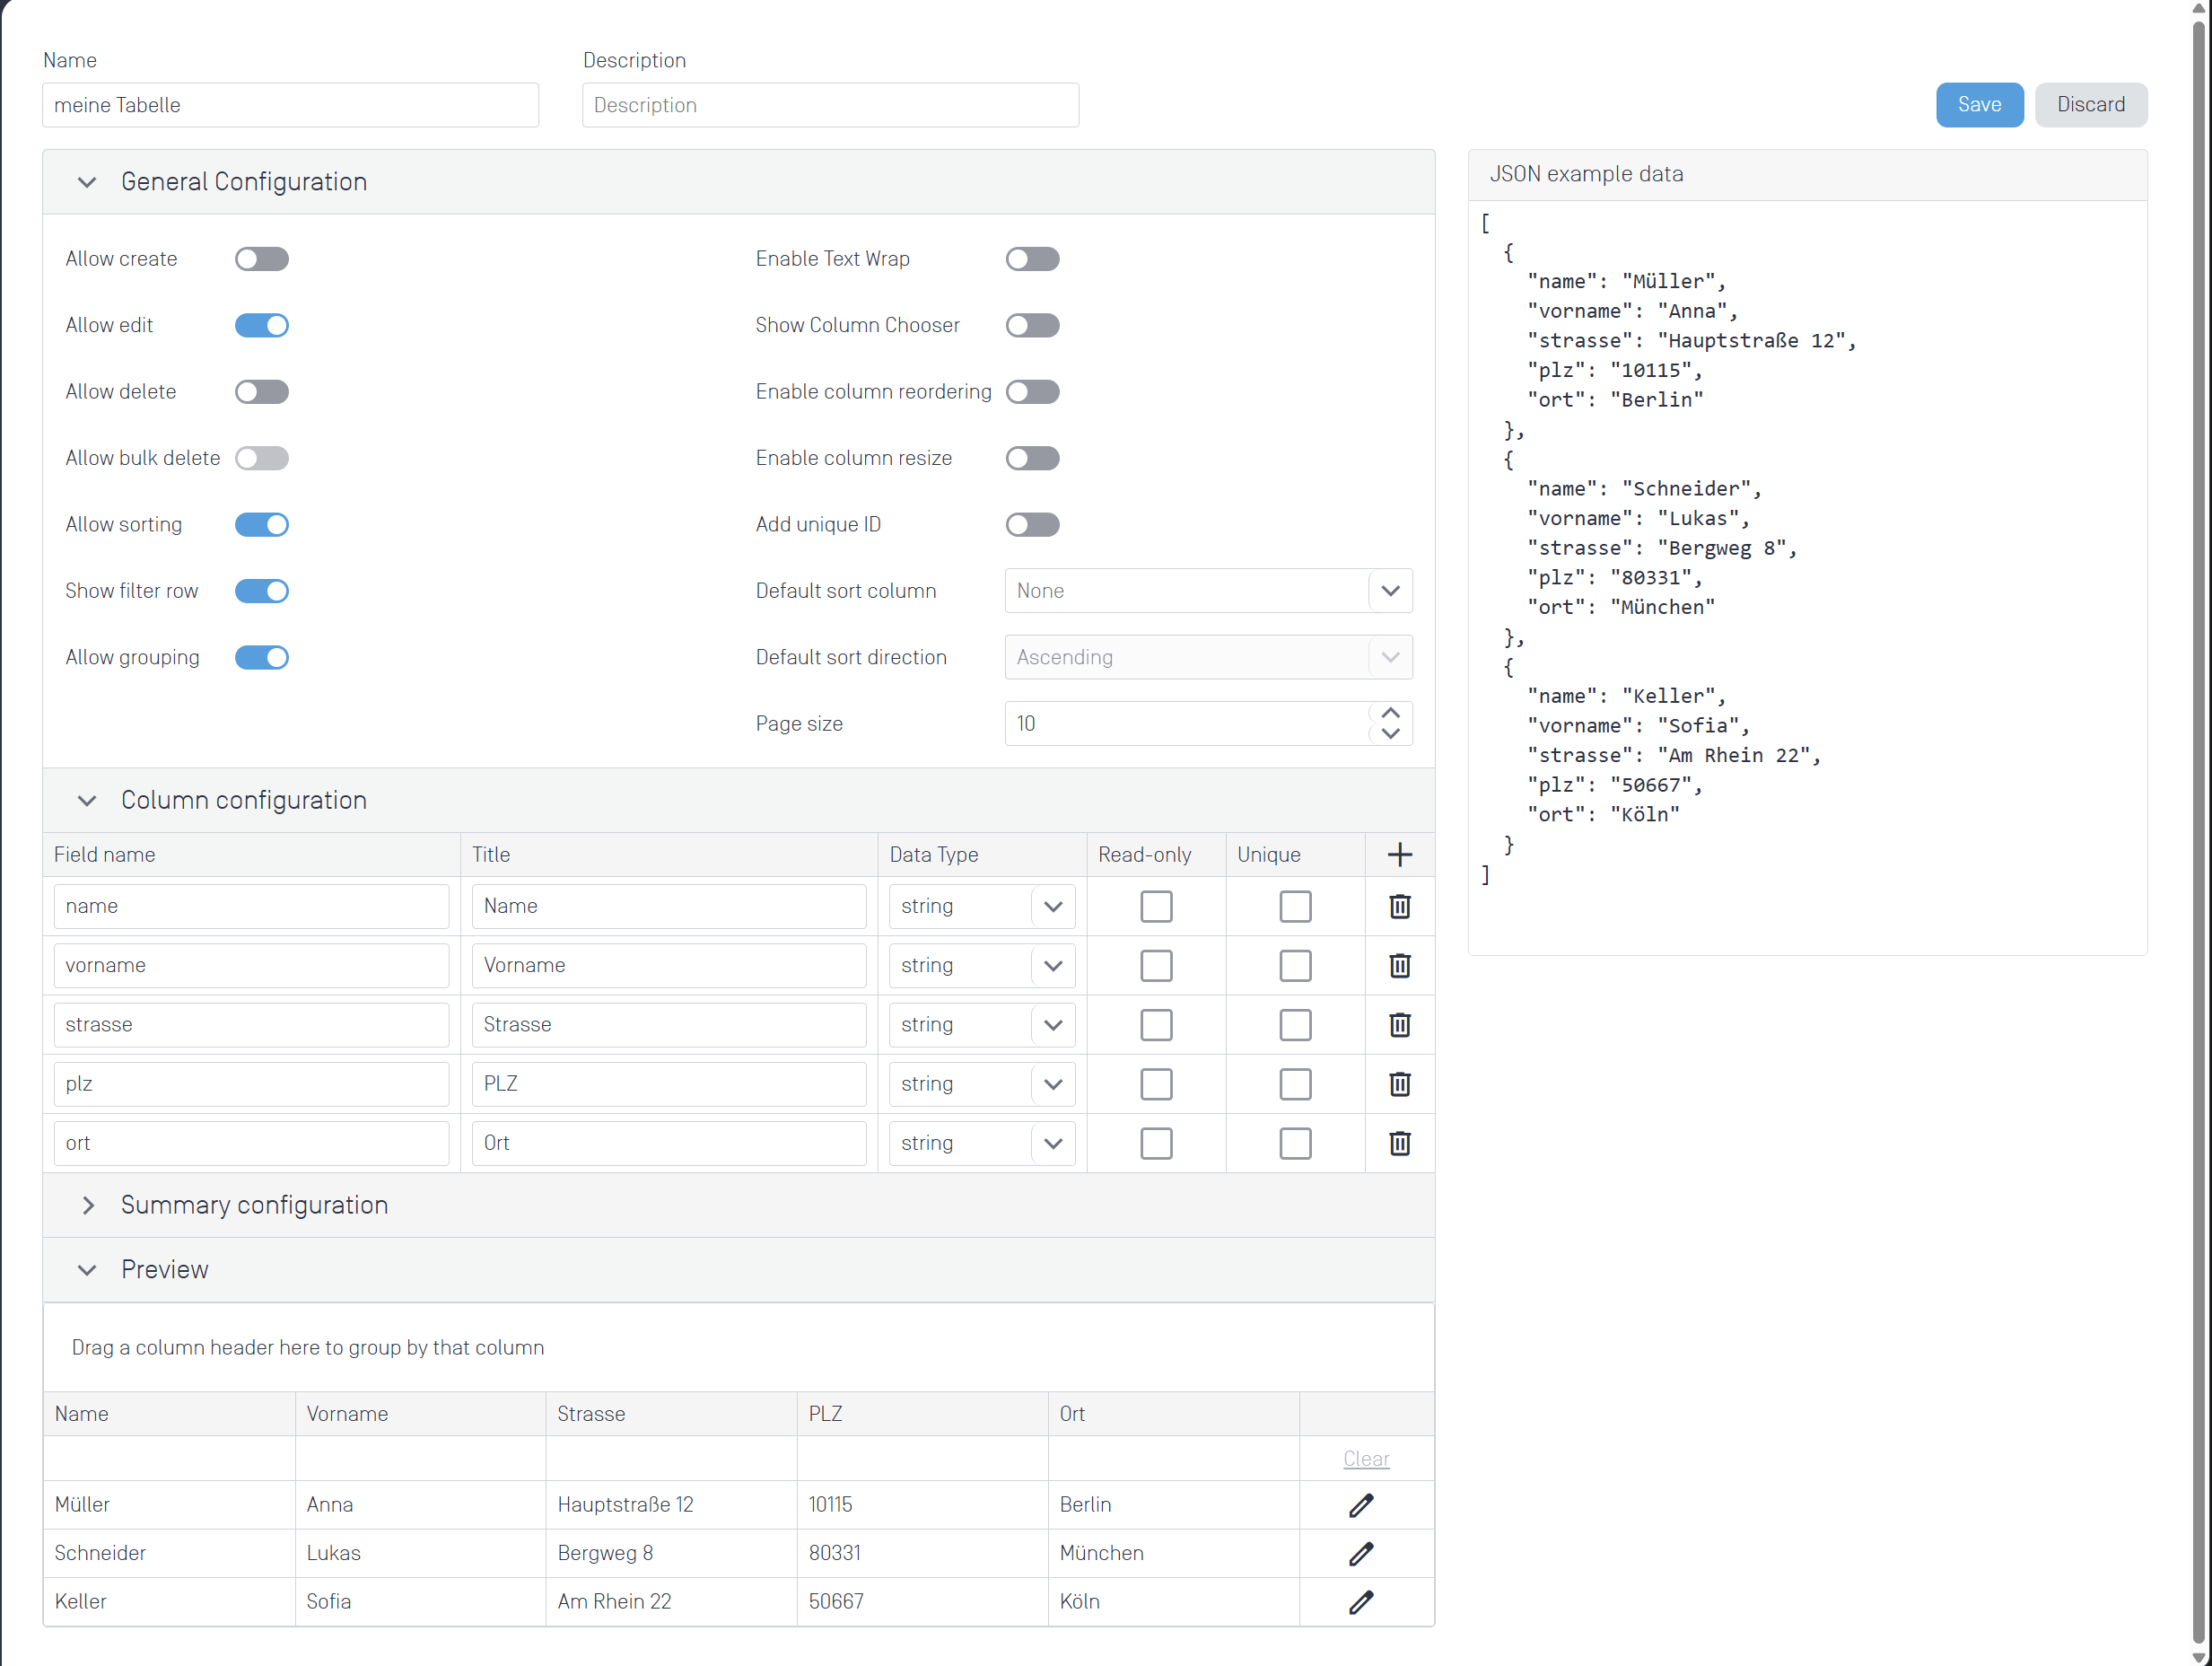This screenshot has height=1666, width=2212.
Task: Open data type dropdown for strasse
Action: 1052,1024
